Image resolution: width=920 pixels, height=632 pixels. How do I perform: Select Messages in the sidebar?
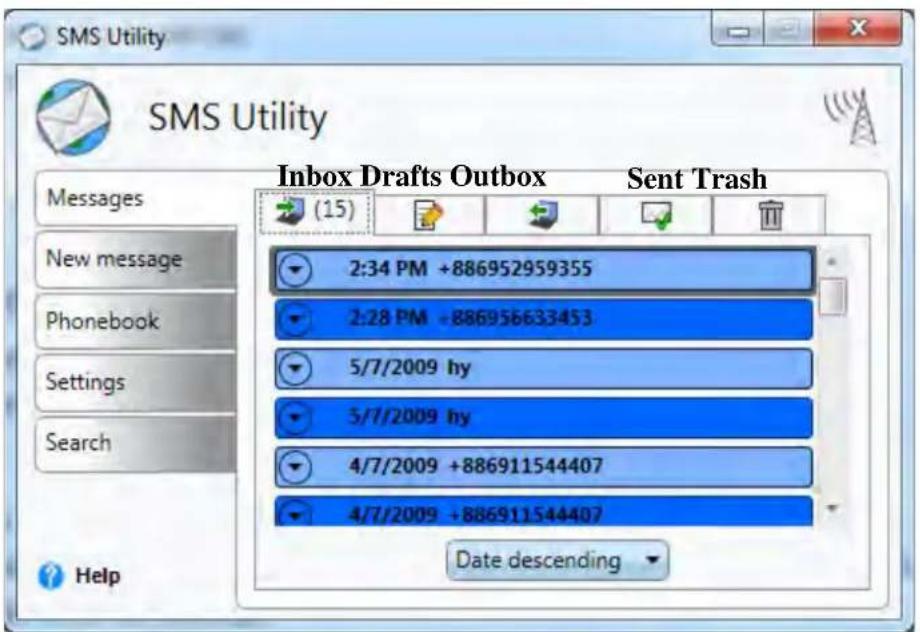click(136, 198)
